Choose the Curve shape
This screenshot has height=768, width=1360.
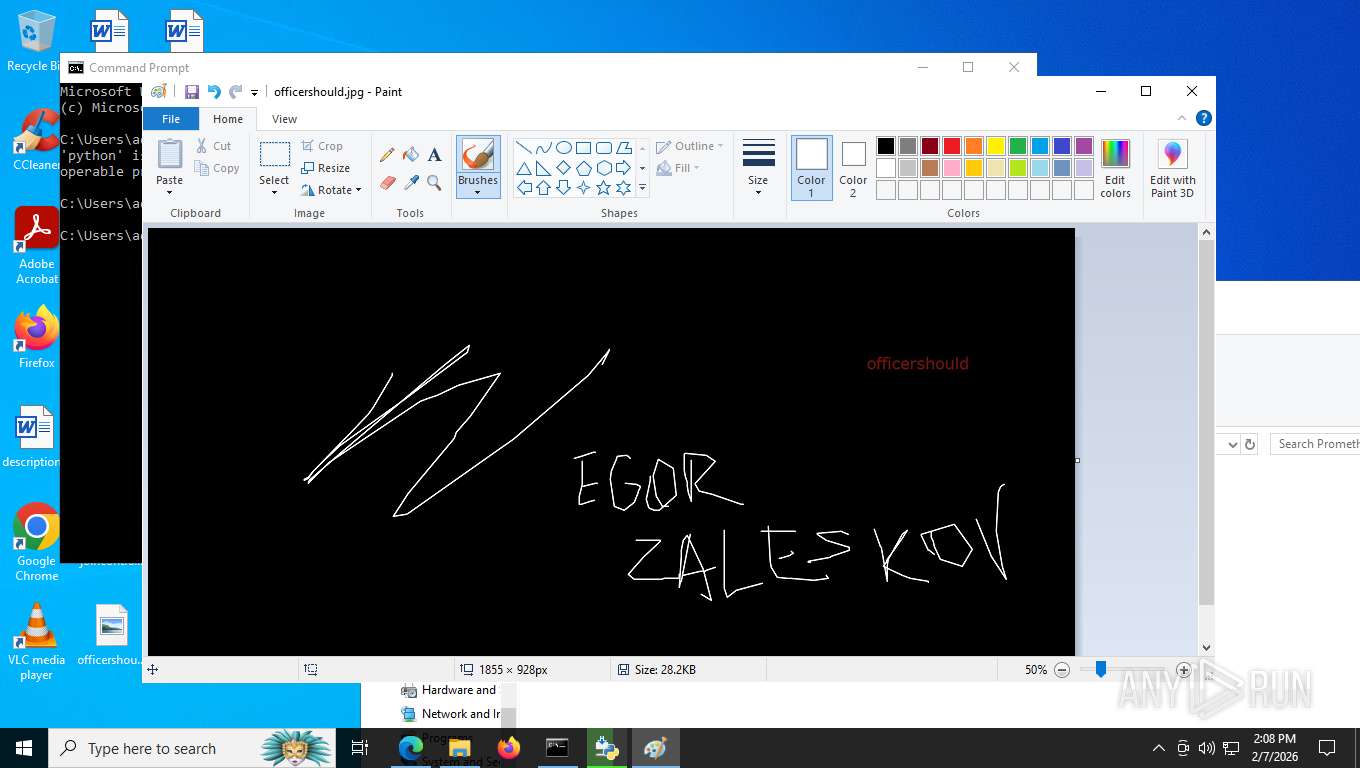543,147
